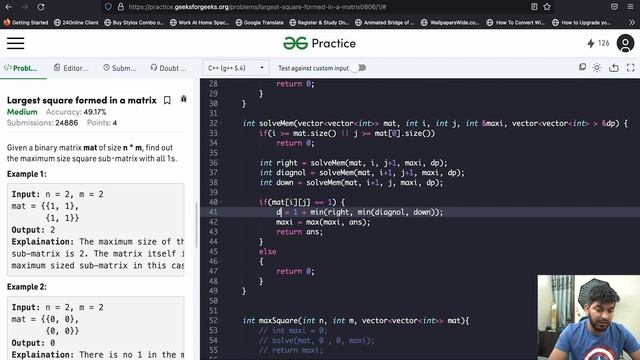Go forward with the browser forward arrow

click(x=24, y=7)
